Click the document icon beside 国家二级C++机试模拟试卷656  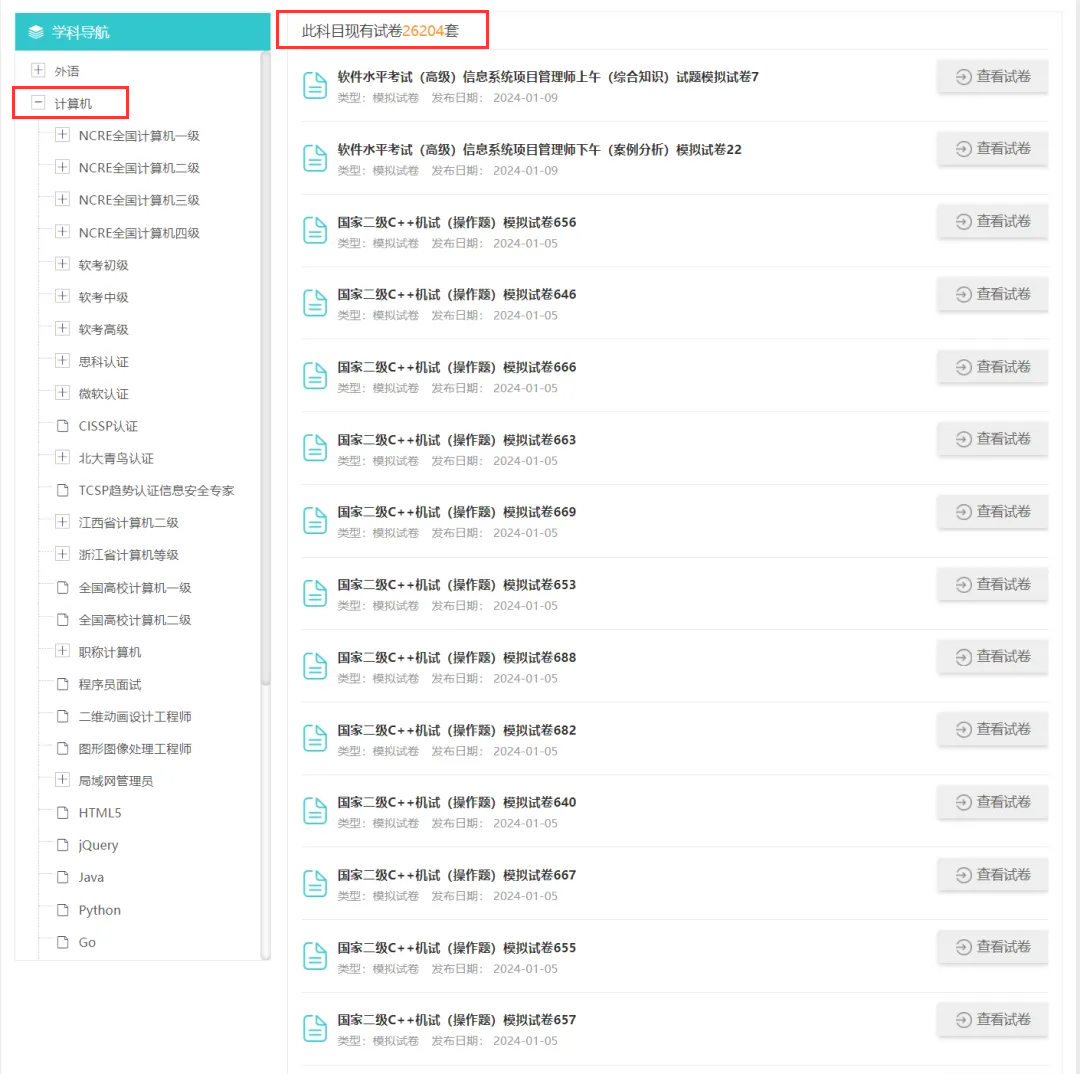315,230
